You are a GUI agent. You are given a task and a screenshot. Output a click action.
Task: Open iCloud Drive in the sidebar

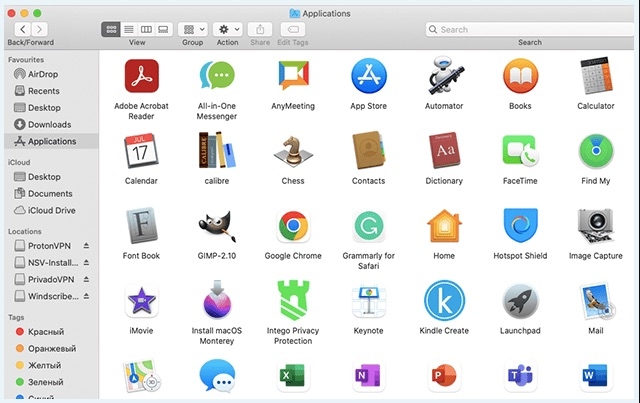[x=51, y=210]
